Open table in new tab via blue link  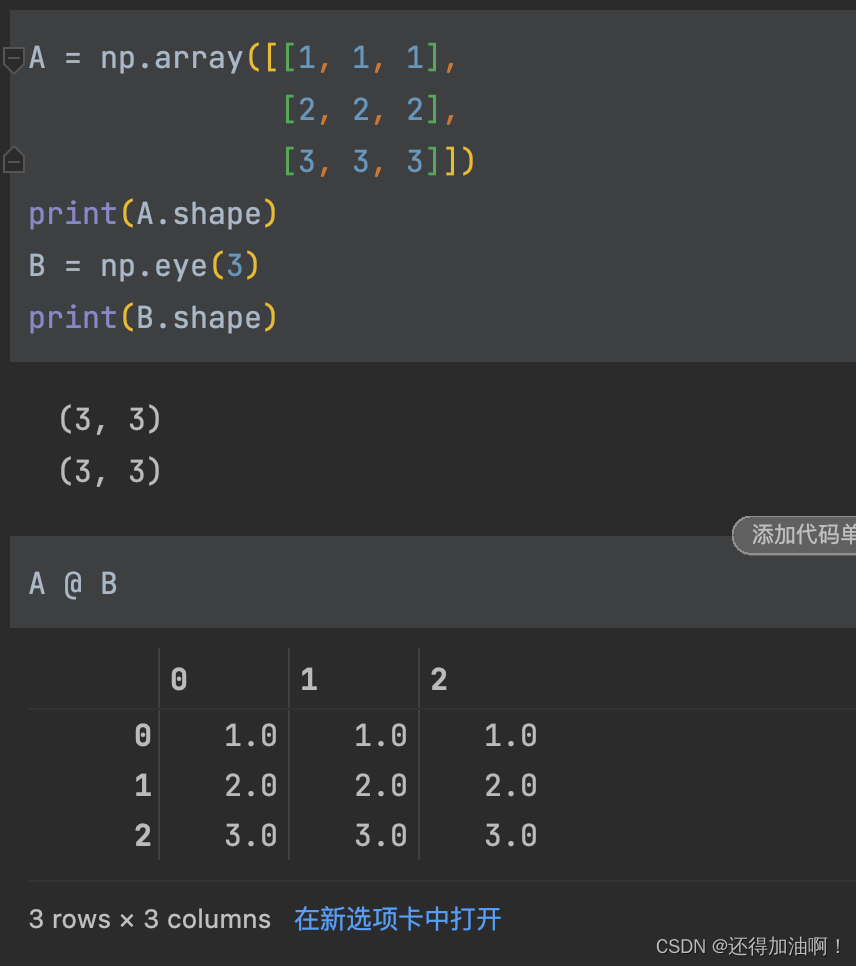[397, 919]
